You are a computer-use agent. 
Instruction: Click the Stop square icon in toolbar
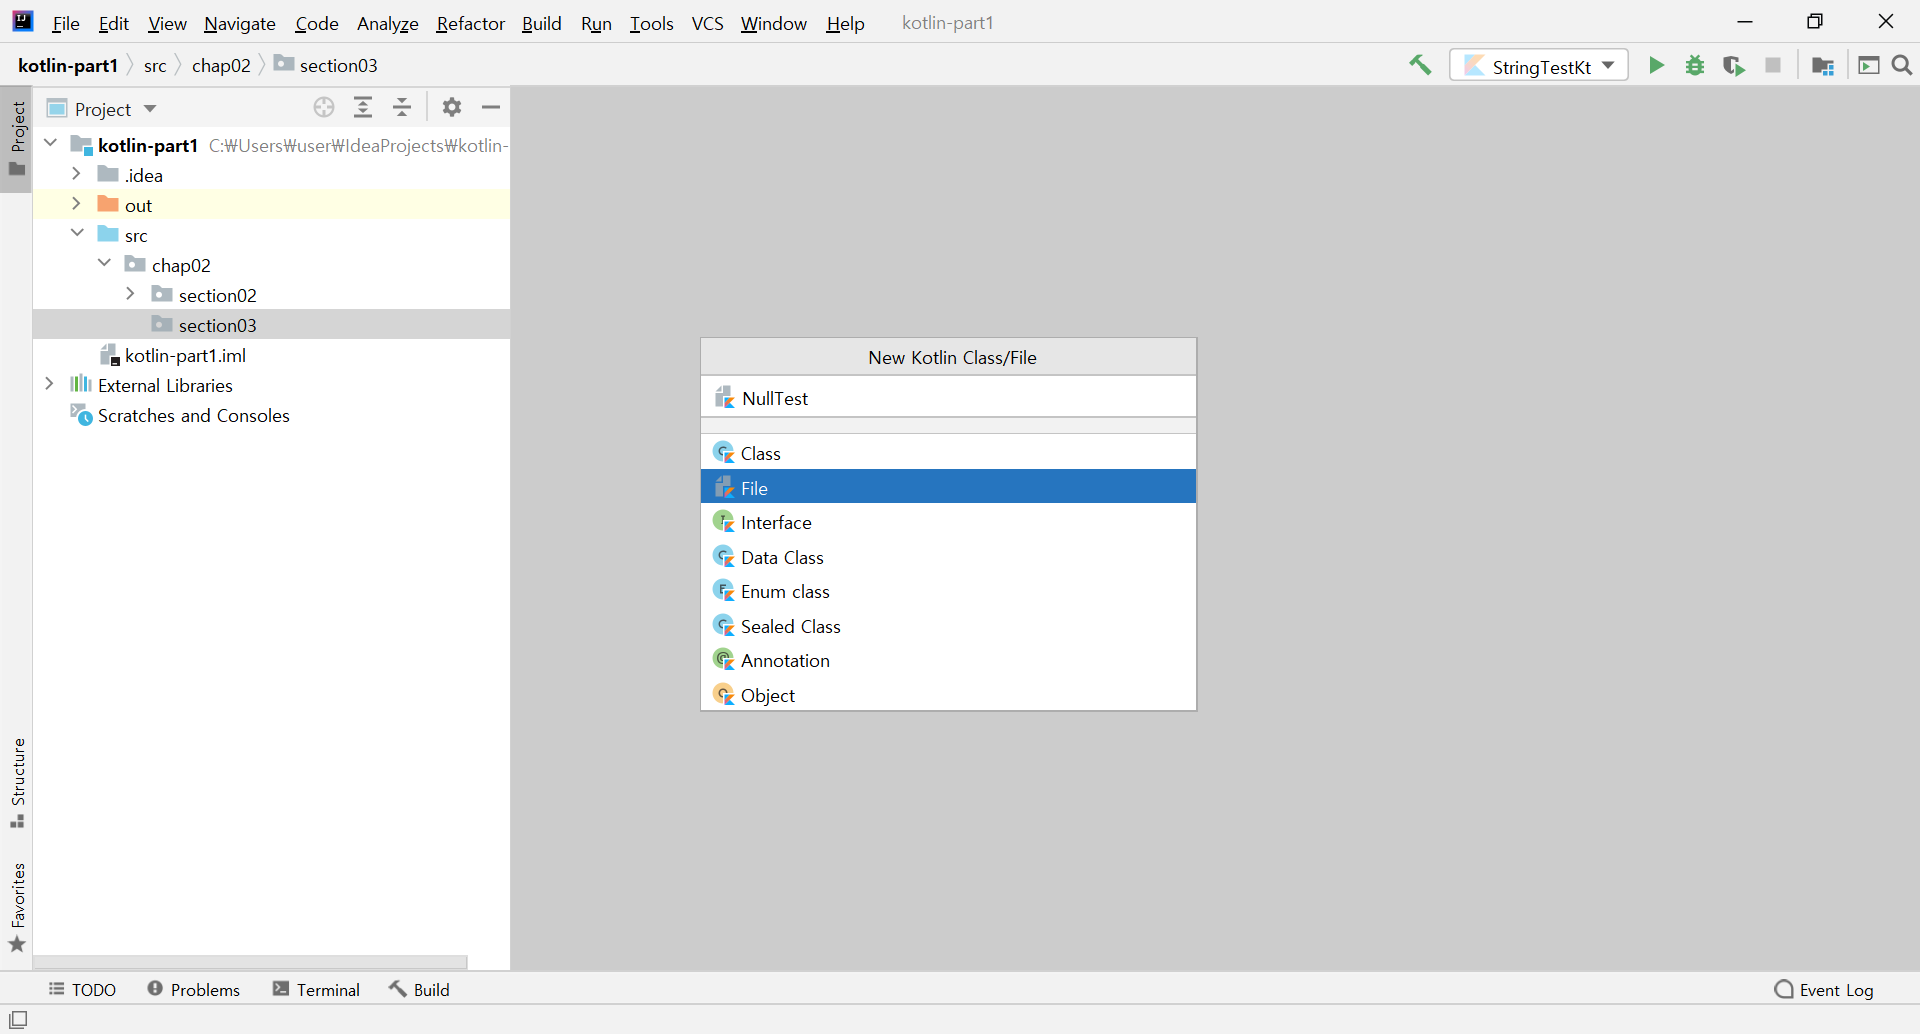tap(1773, 66)
